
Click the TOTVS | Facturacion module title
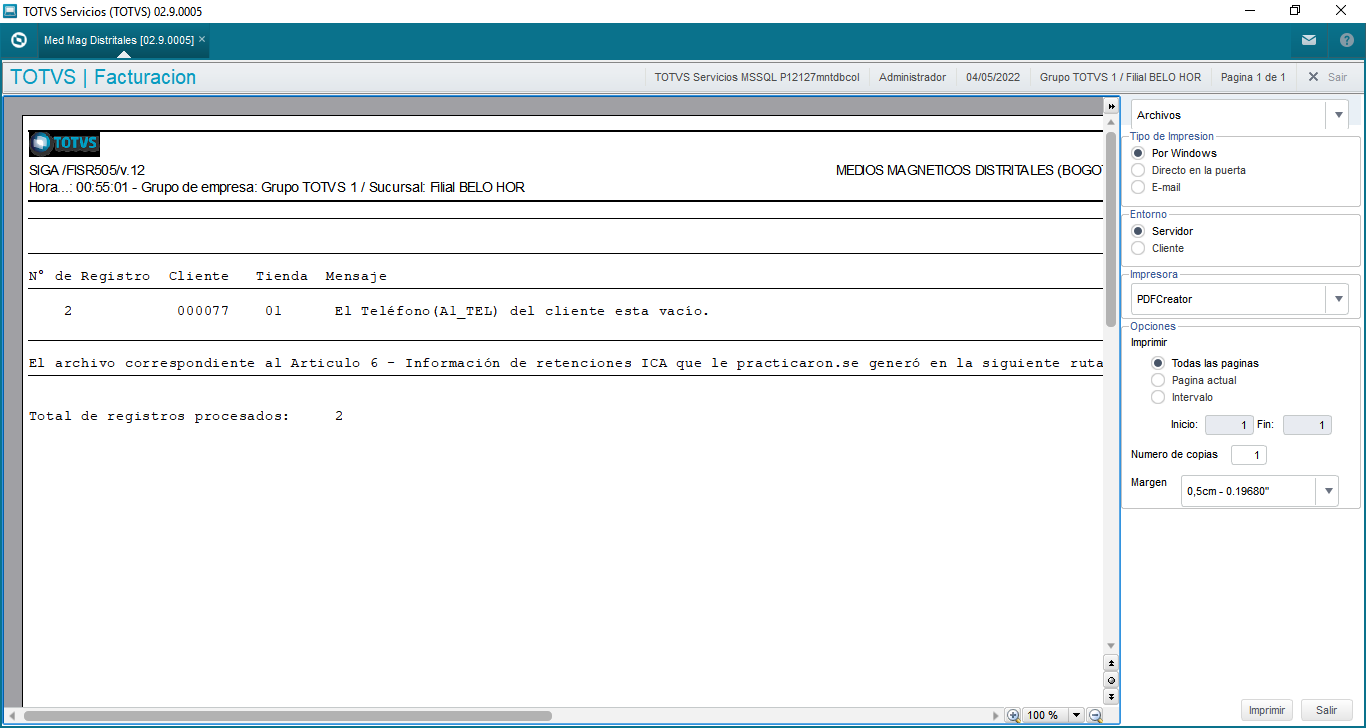coord(103,77)
